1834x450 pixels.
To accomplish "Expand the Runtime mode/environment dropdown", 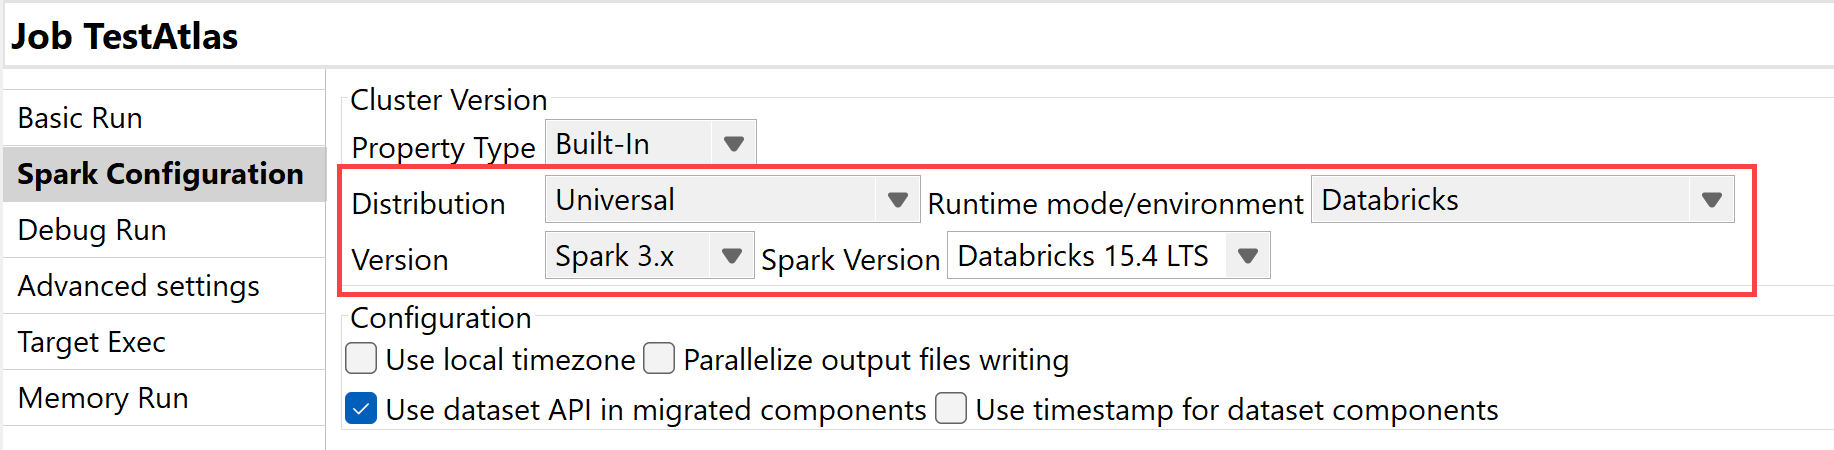I will click(1711, 200).
